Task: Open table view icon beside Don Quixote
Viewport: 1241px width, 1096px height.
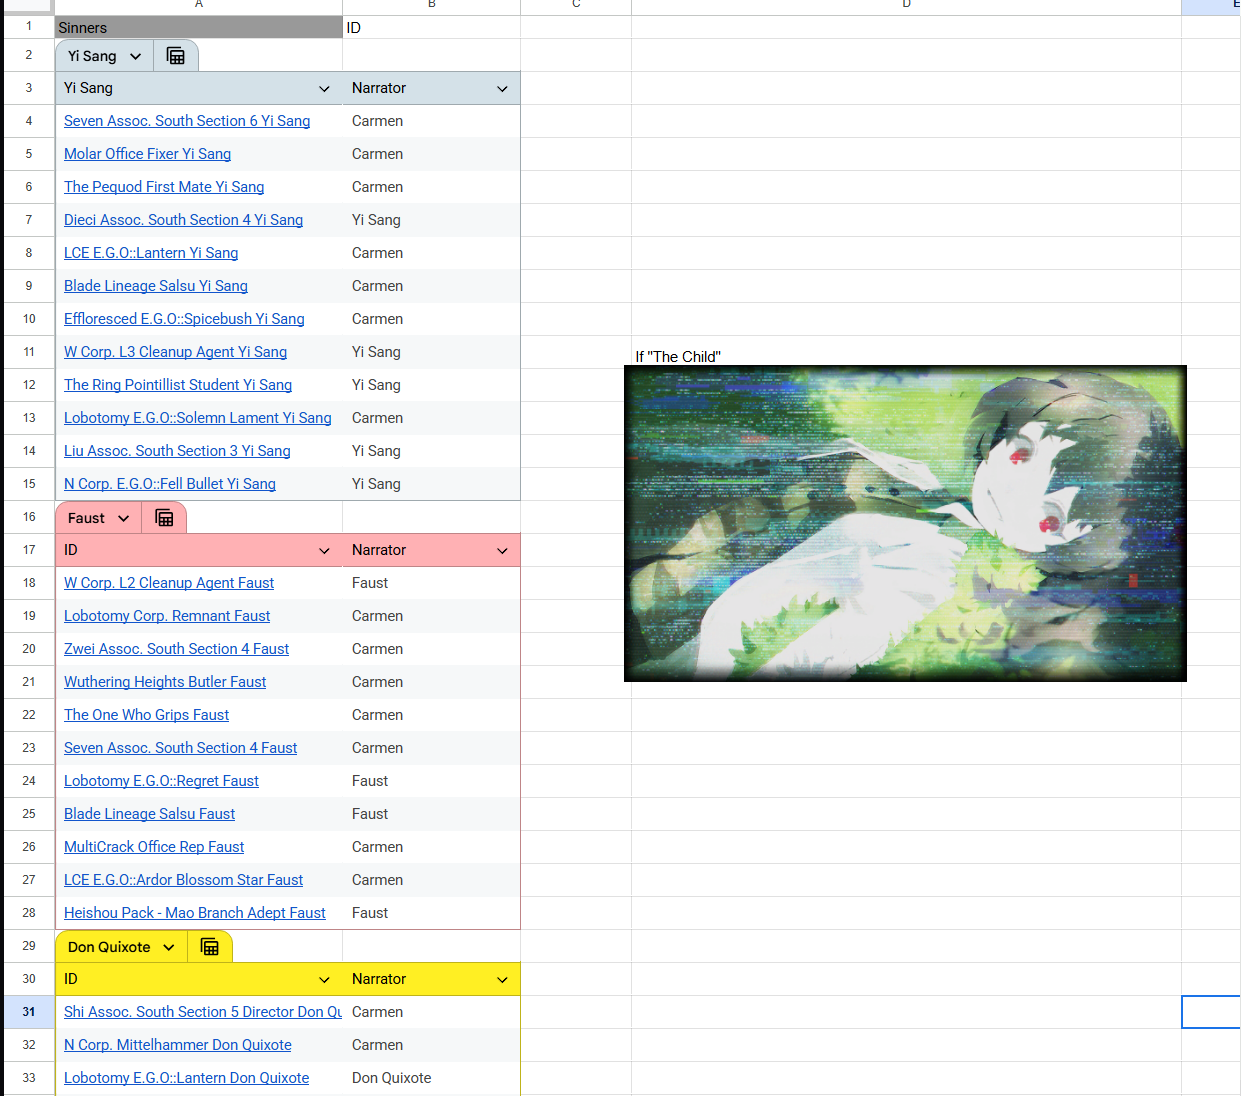Action: 210,947
